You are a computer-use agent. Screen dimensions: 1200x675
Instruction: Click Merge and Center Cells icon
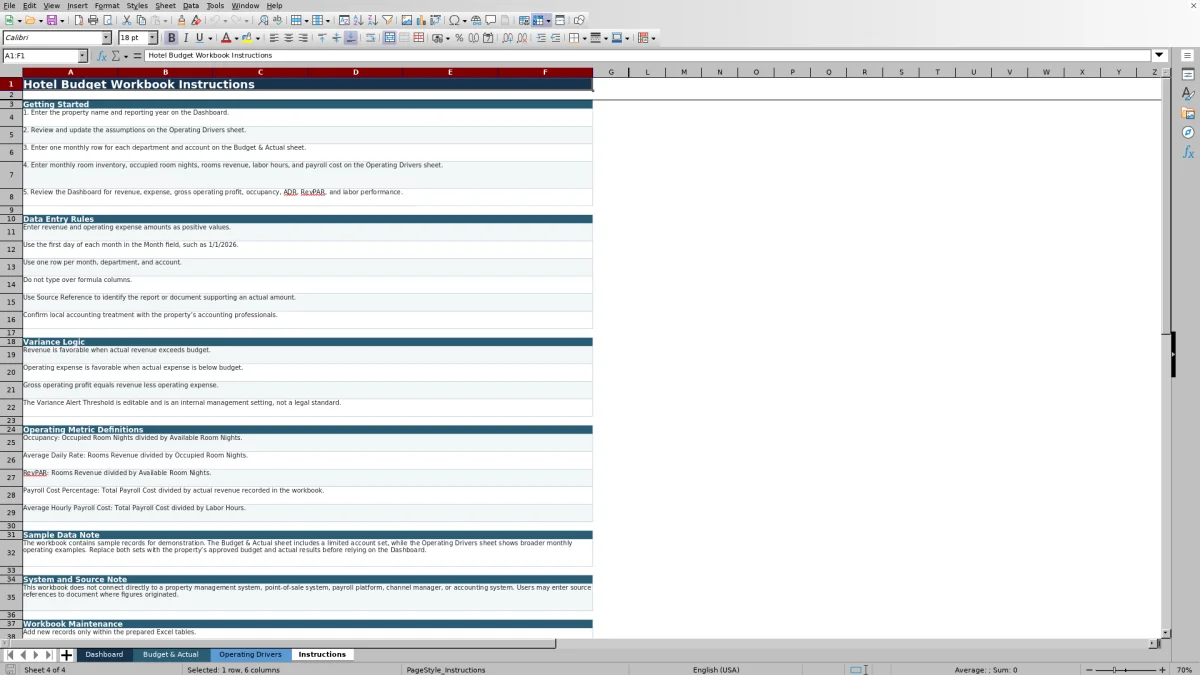[x=390, y=38]
